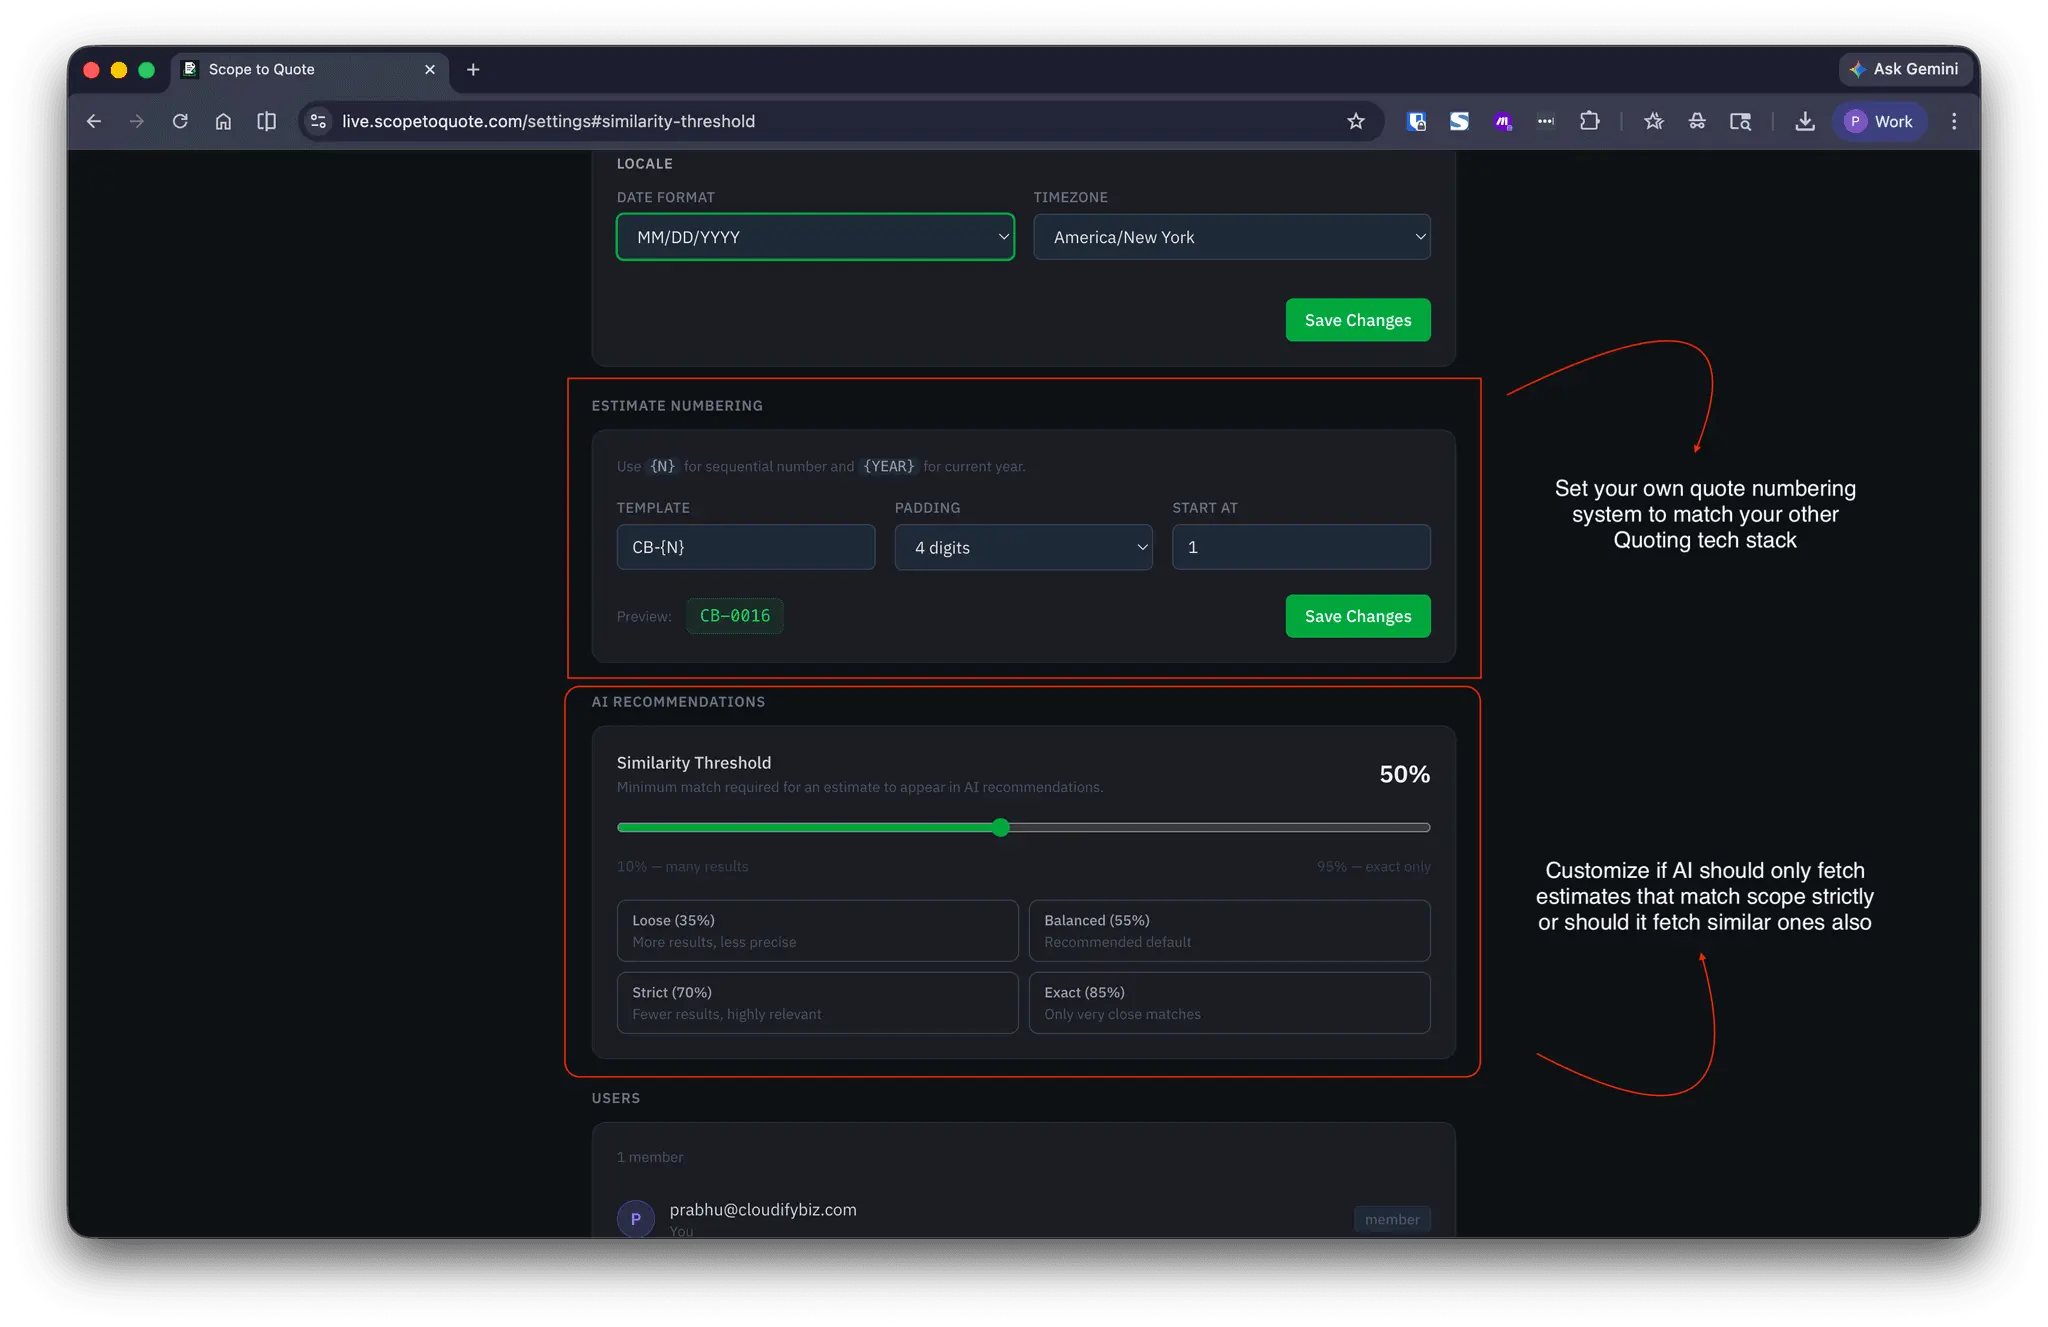Image resolution: width=2048 pixels, height=1327 pixels.
Task: Click Ask Gemini
Action: (x=1904, y=69)
